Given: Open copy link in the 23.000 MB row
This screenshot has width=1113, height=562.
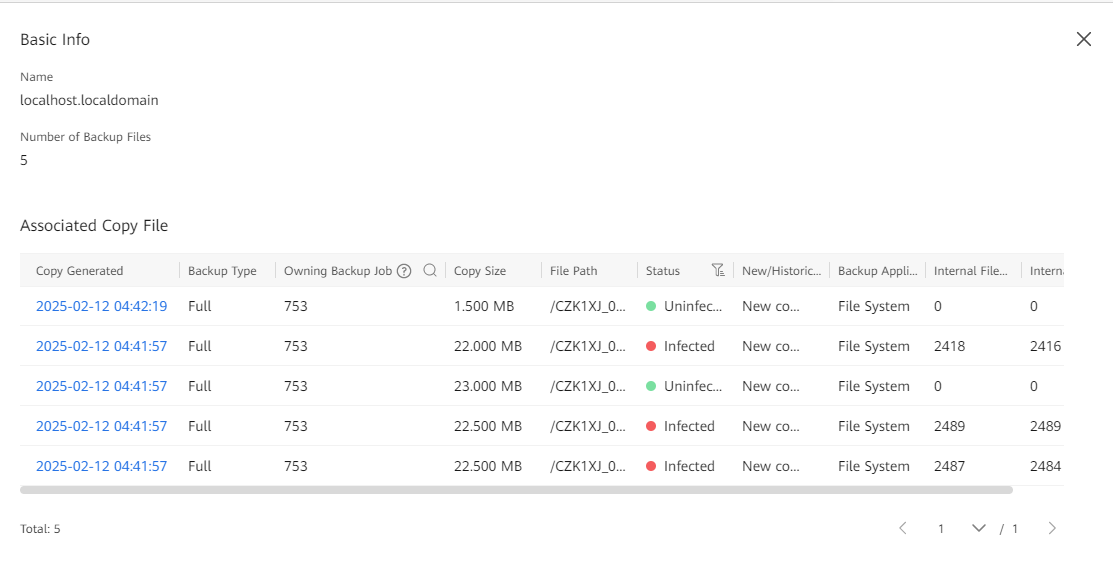Looking at the screenshot, I should tap(101, 386).
